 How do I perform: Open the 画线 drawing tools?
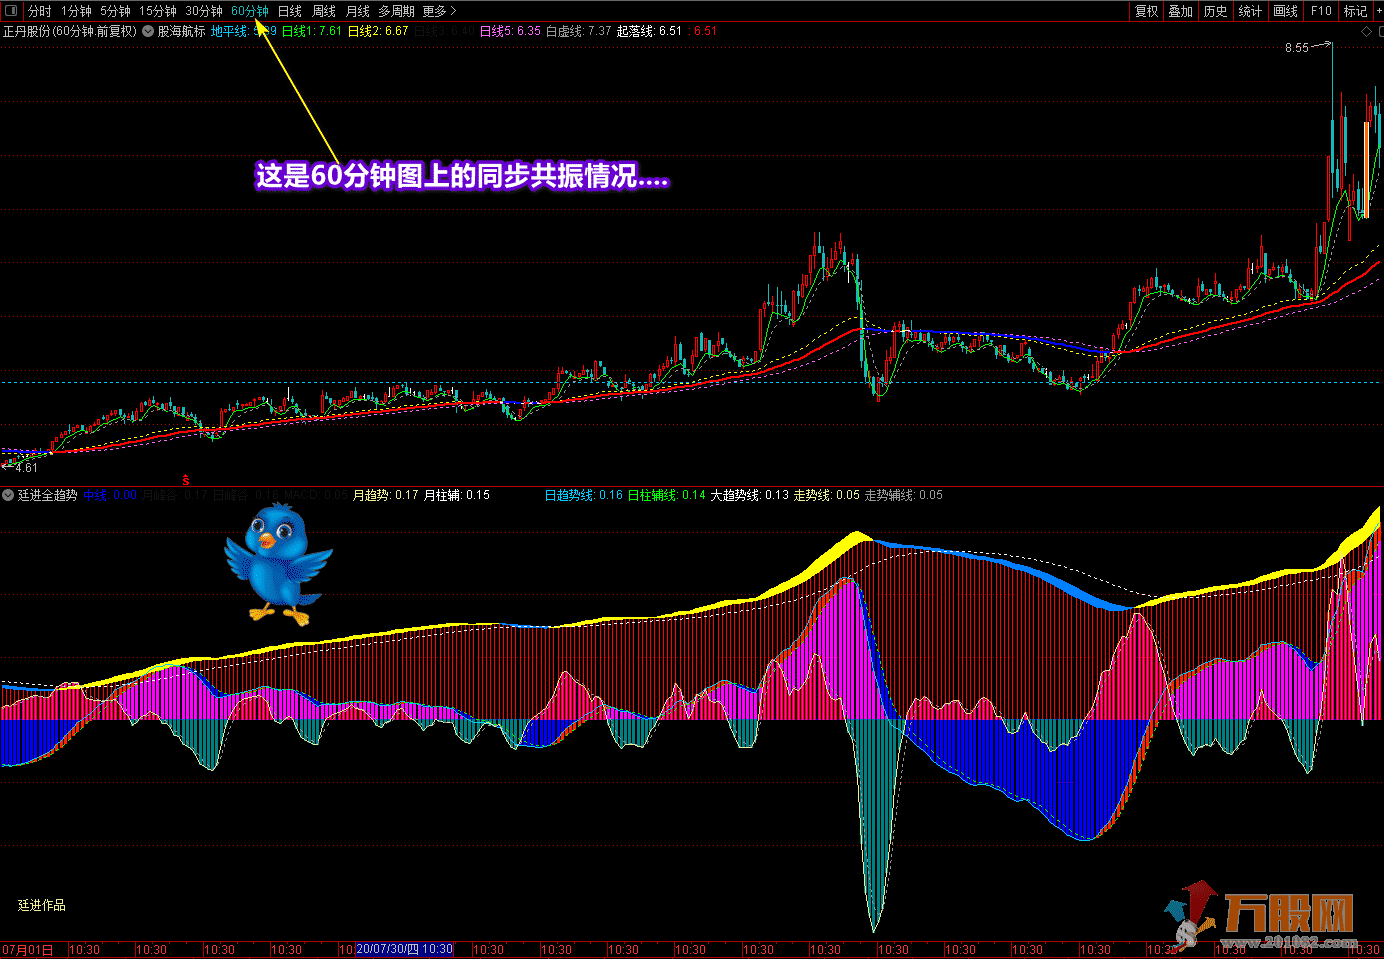pos(1285,11)
